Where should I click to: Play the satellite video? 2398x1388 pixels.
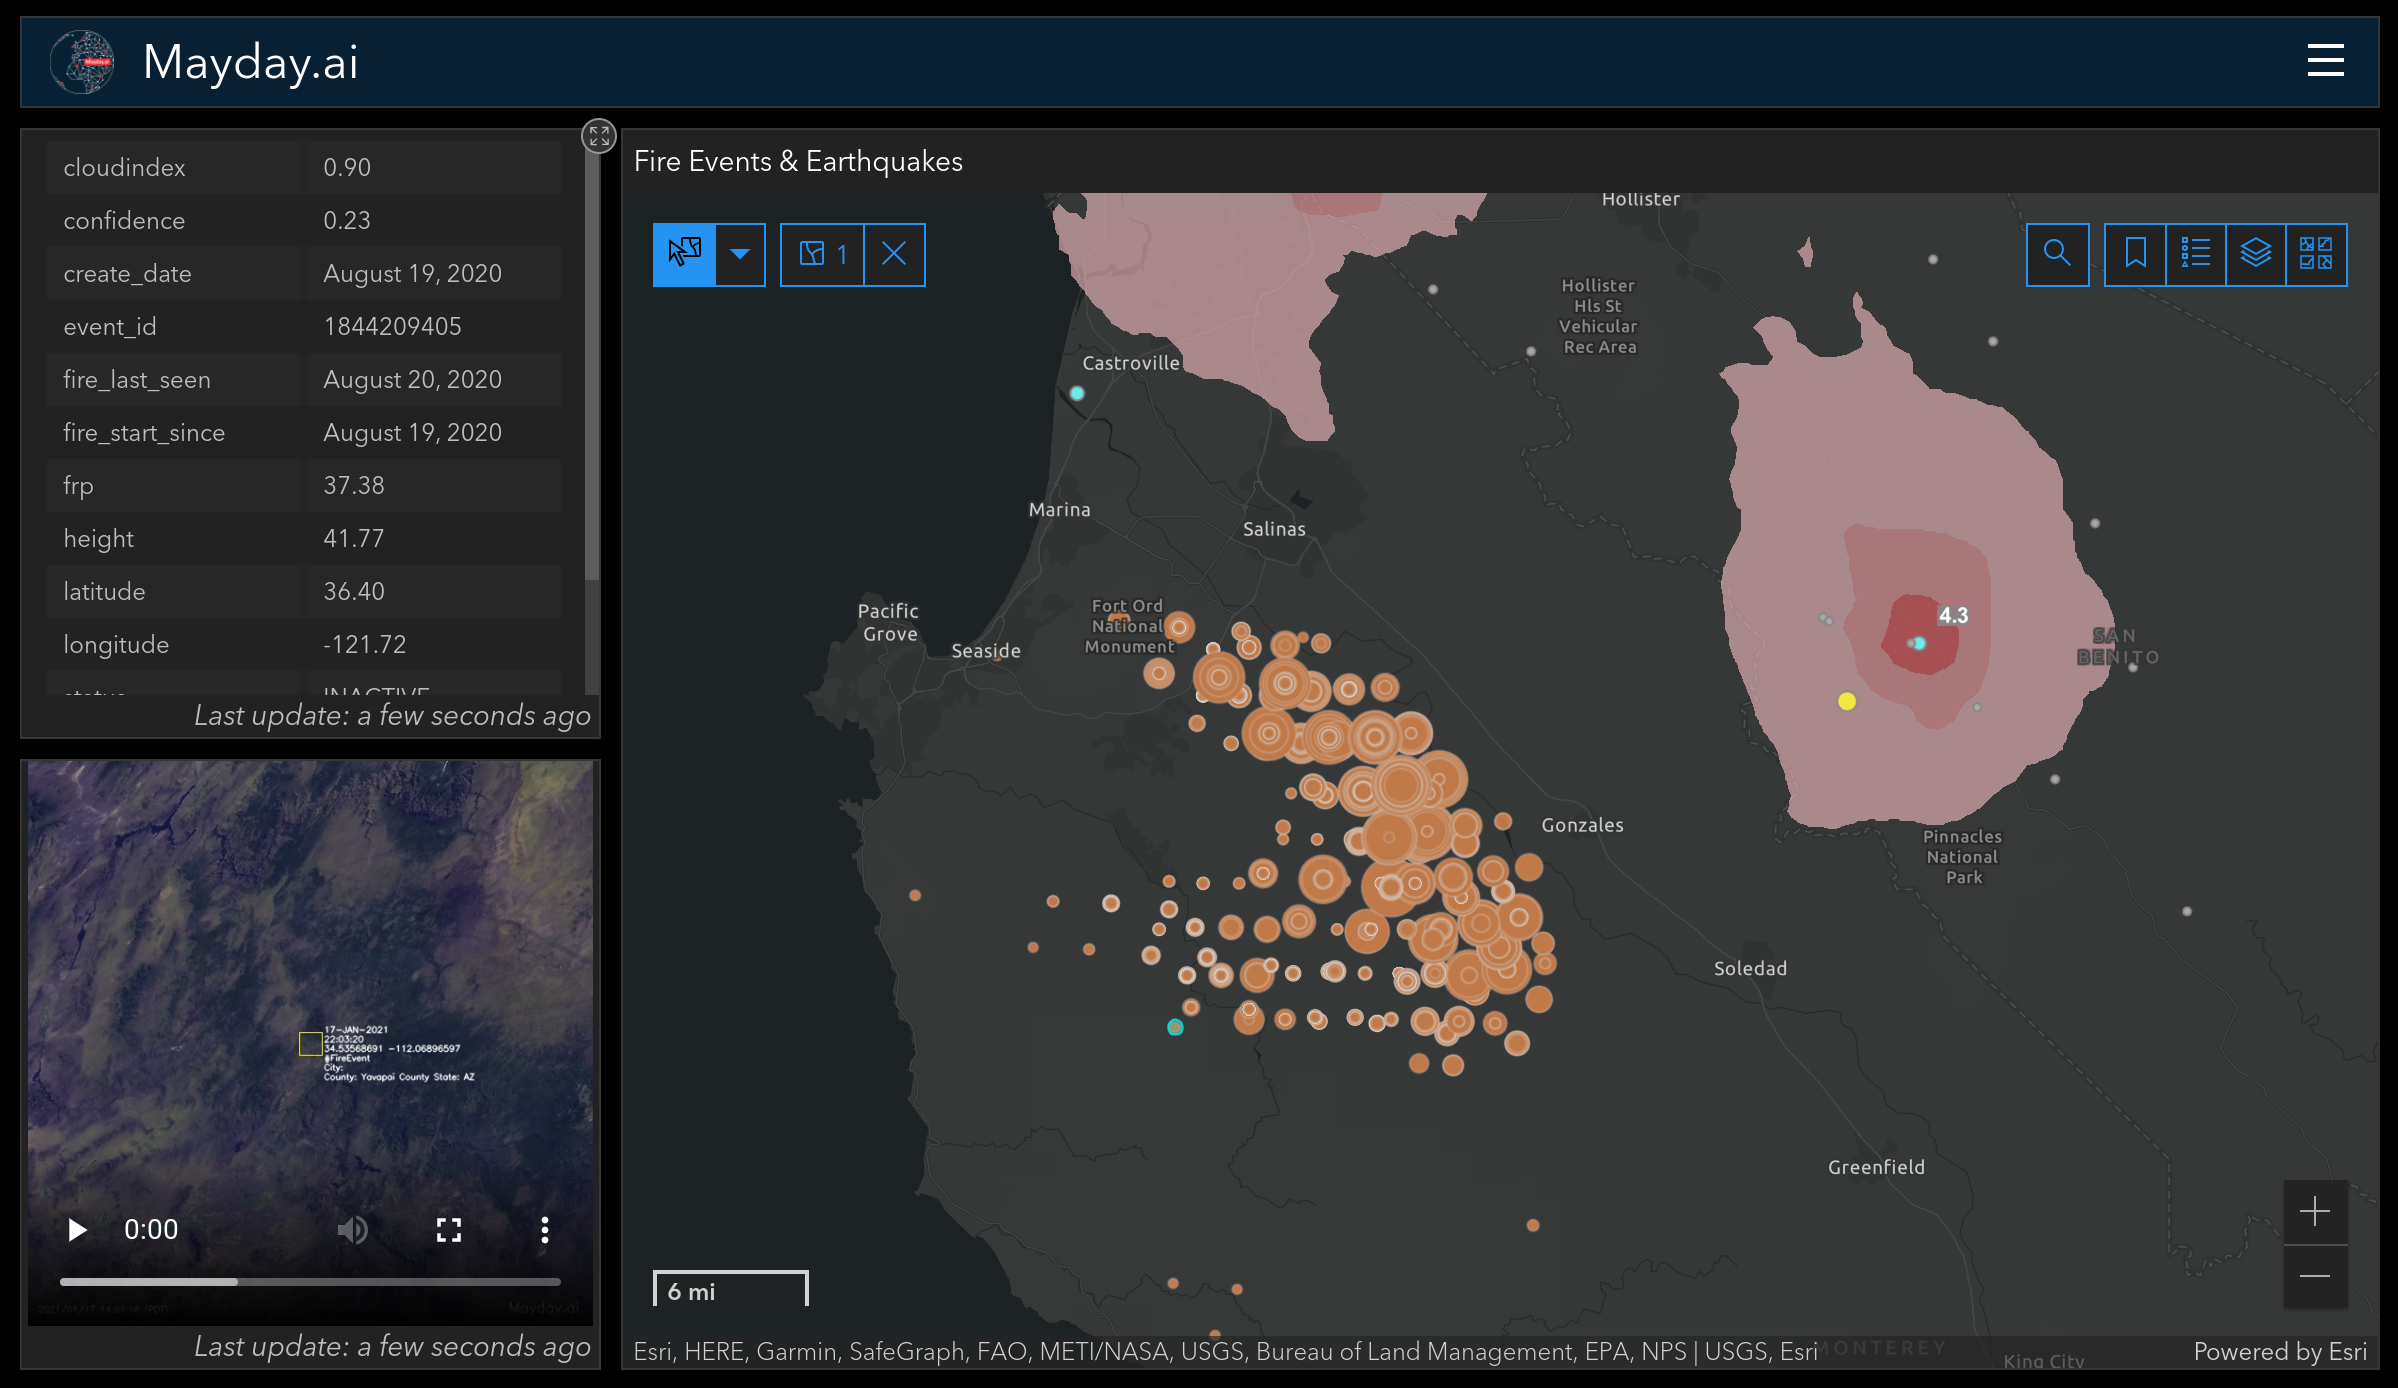pos(77,1229)
